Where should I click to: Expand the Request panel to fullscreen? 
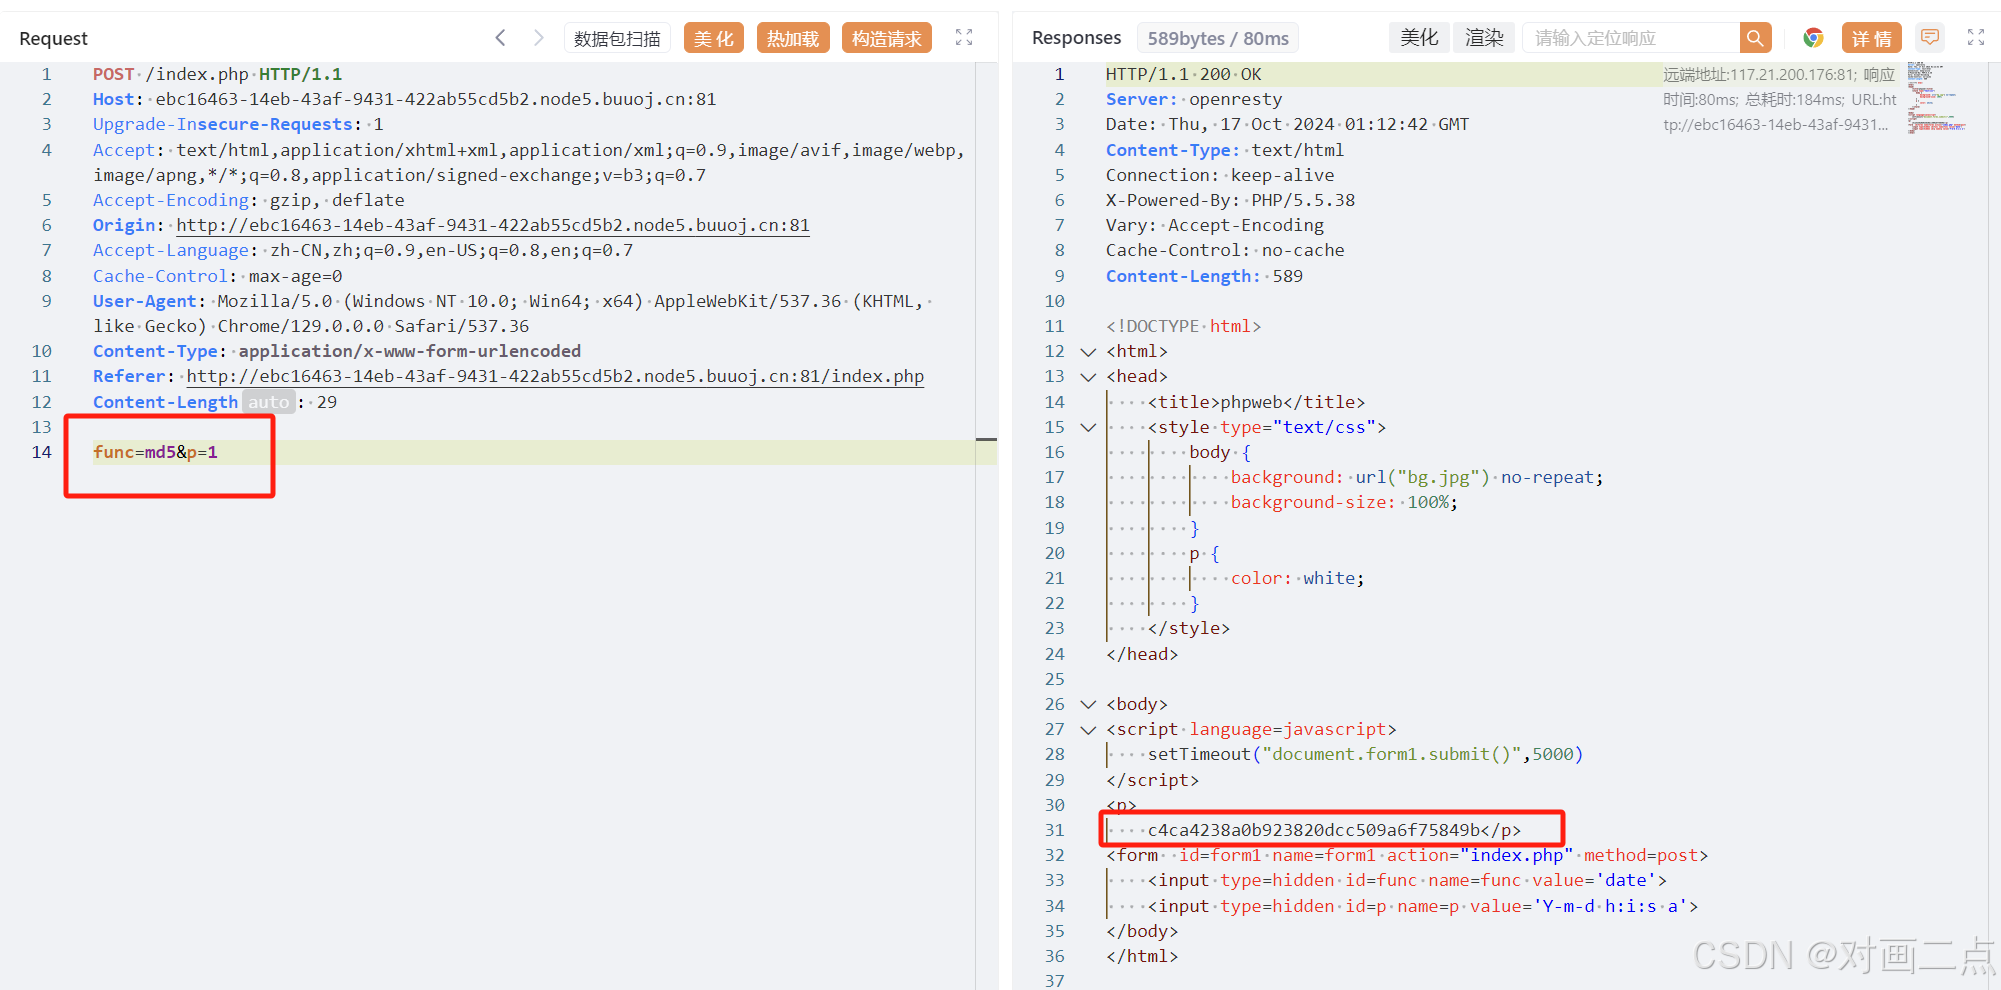964,38
